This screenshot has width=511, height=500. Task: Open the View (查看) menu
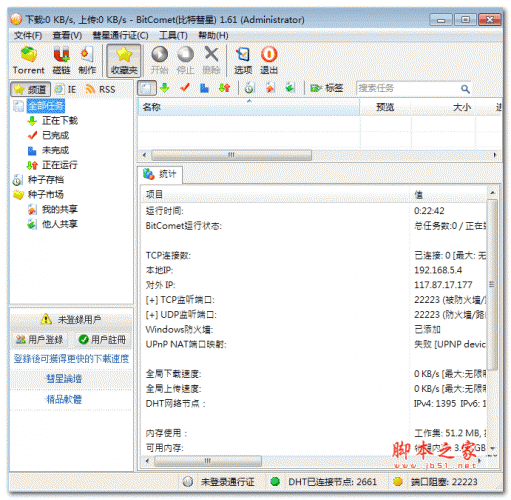coord(67,35)
